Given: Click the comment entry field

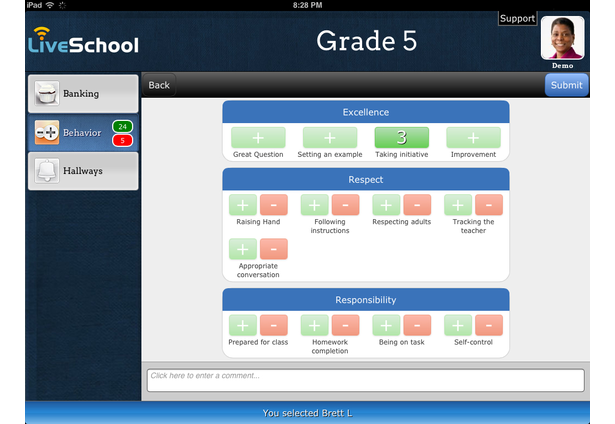Looking at the screenshot, I should 366,380.
